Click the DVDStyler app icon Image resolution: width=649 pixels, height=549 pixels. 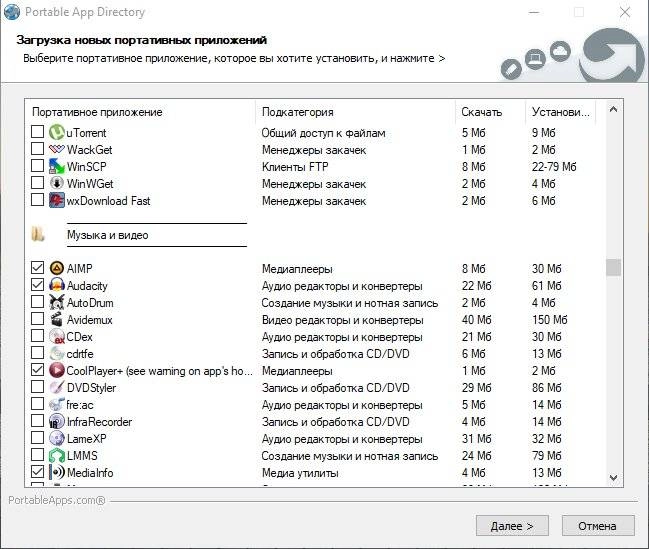point(57,387)
